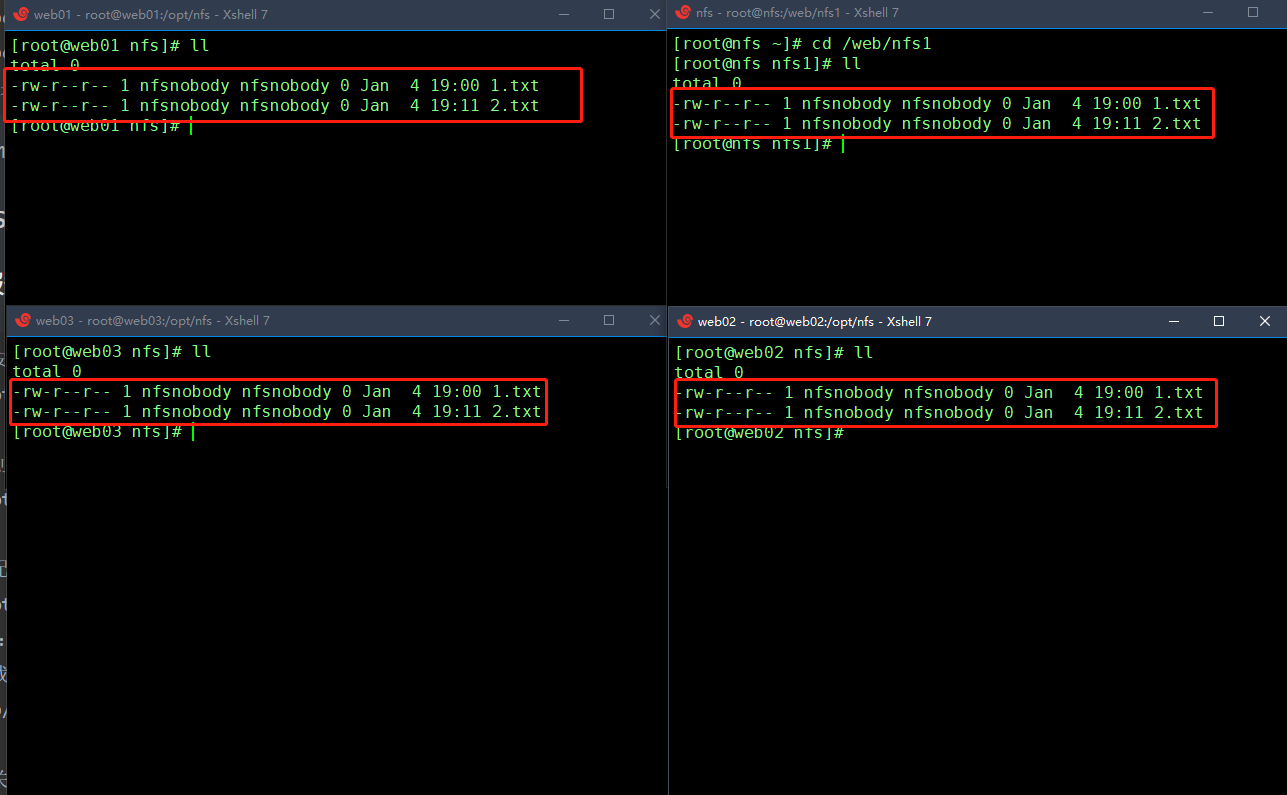Select title 'web02 - root@web02:/opt/nfs - Xshell 7'
The height and width of the screenshot is (795, 1287).
[x=814, y=321]
